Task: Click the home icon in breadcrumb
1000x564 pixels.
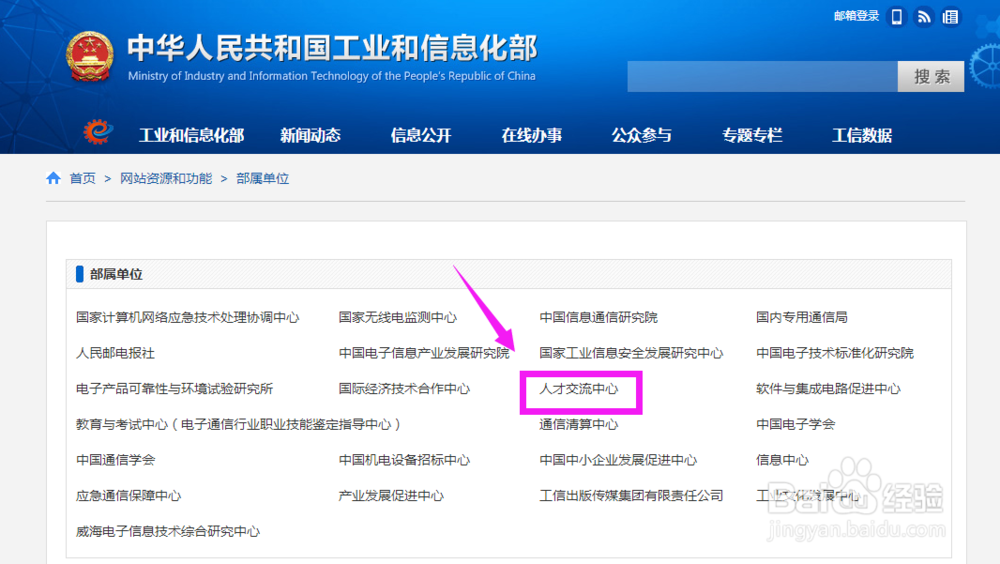Action: click(54, 178)
